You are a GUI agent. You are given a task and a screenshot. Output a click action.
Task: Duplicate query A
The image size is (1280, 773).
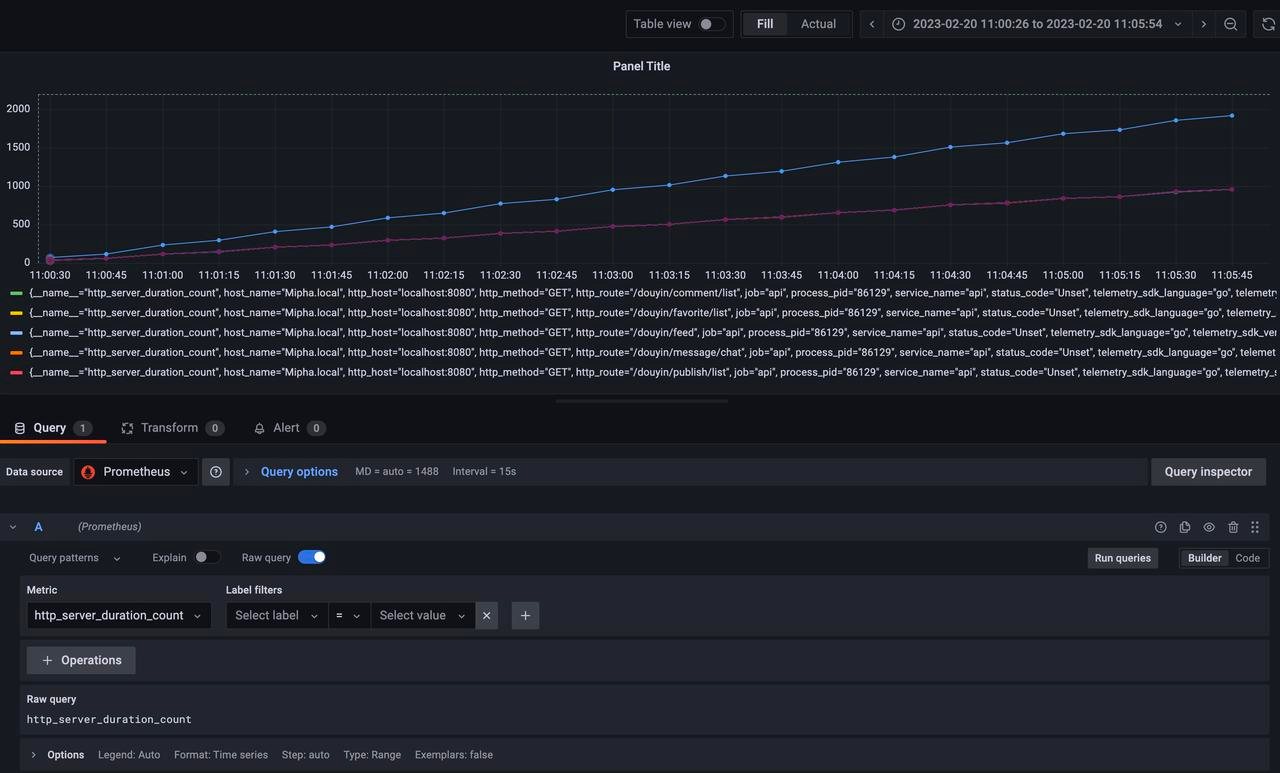[1185, 527]
